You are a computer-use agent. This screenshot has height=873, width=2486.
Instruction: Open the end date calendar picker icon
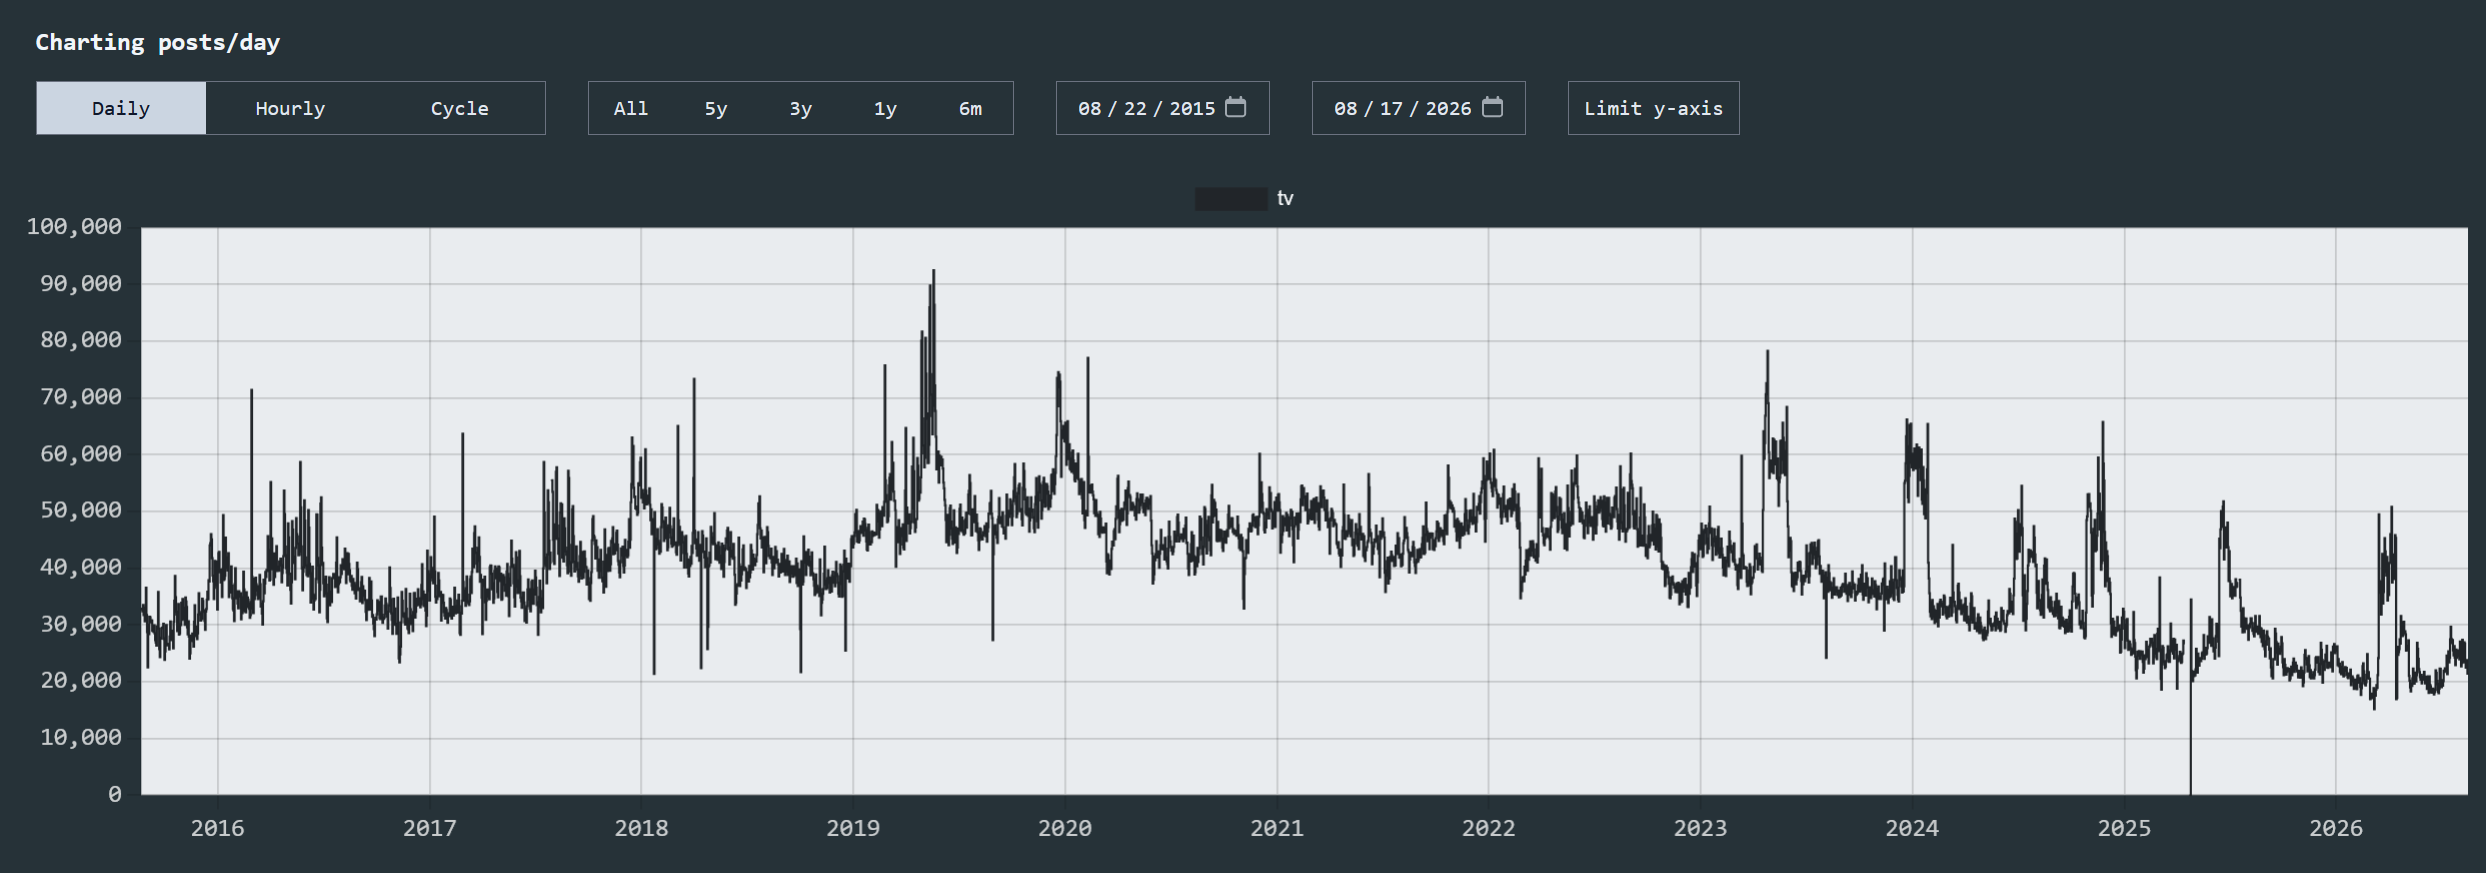point(1492,107)
